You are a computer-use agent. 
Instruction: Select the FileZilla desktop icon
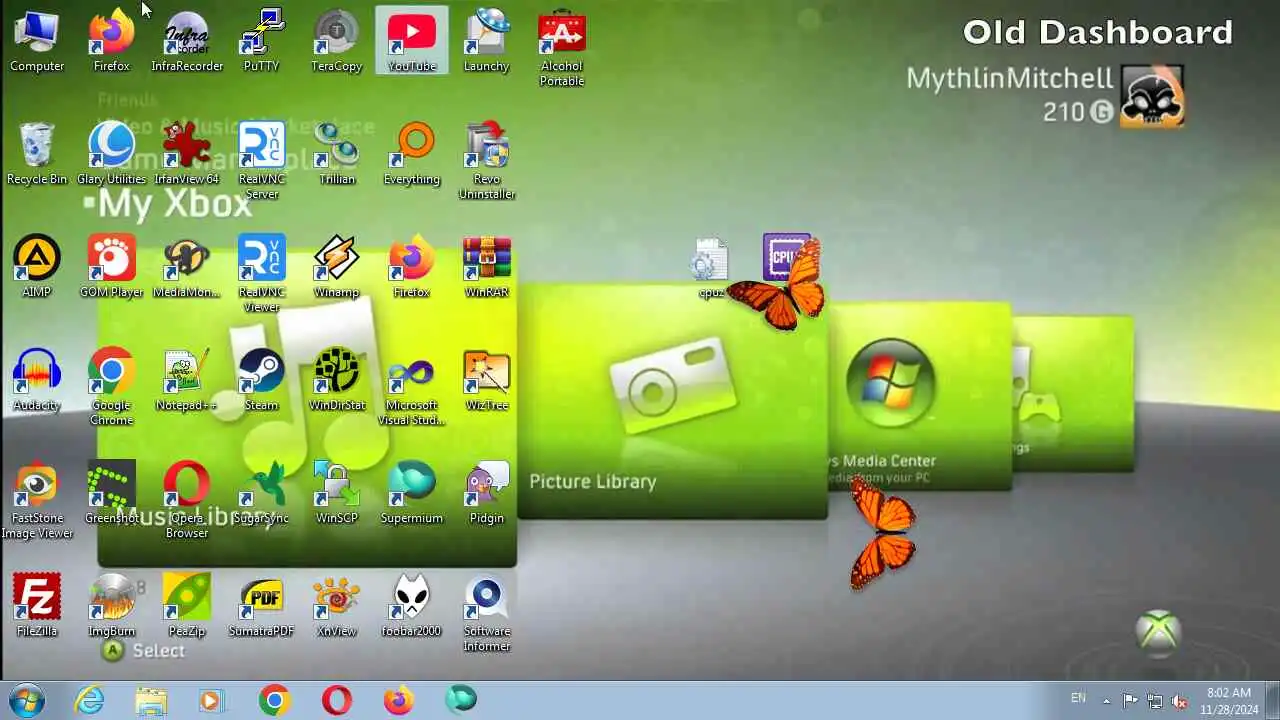click(37, 606)
